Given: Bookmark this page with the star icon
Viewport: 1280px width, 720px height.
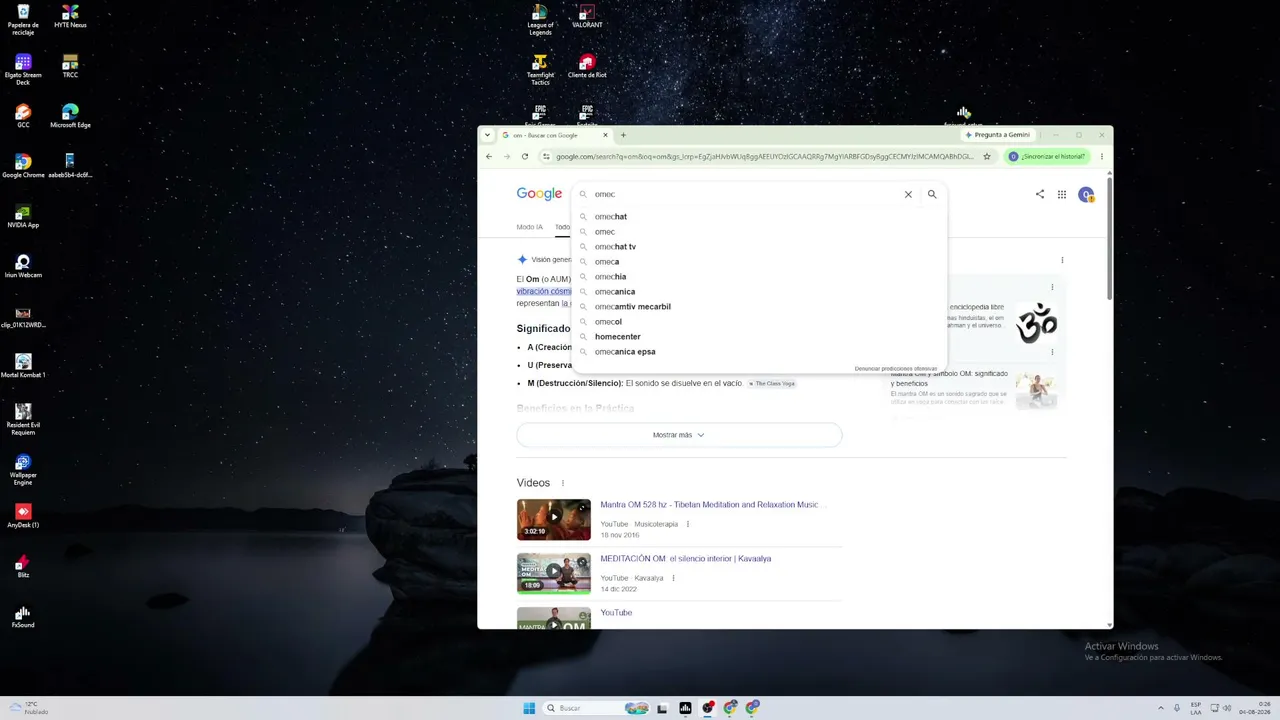Looking at the screenshot, I should pyautogui.click(x=987, y=156).
